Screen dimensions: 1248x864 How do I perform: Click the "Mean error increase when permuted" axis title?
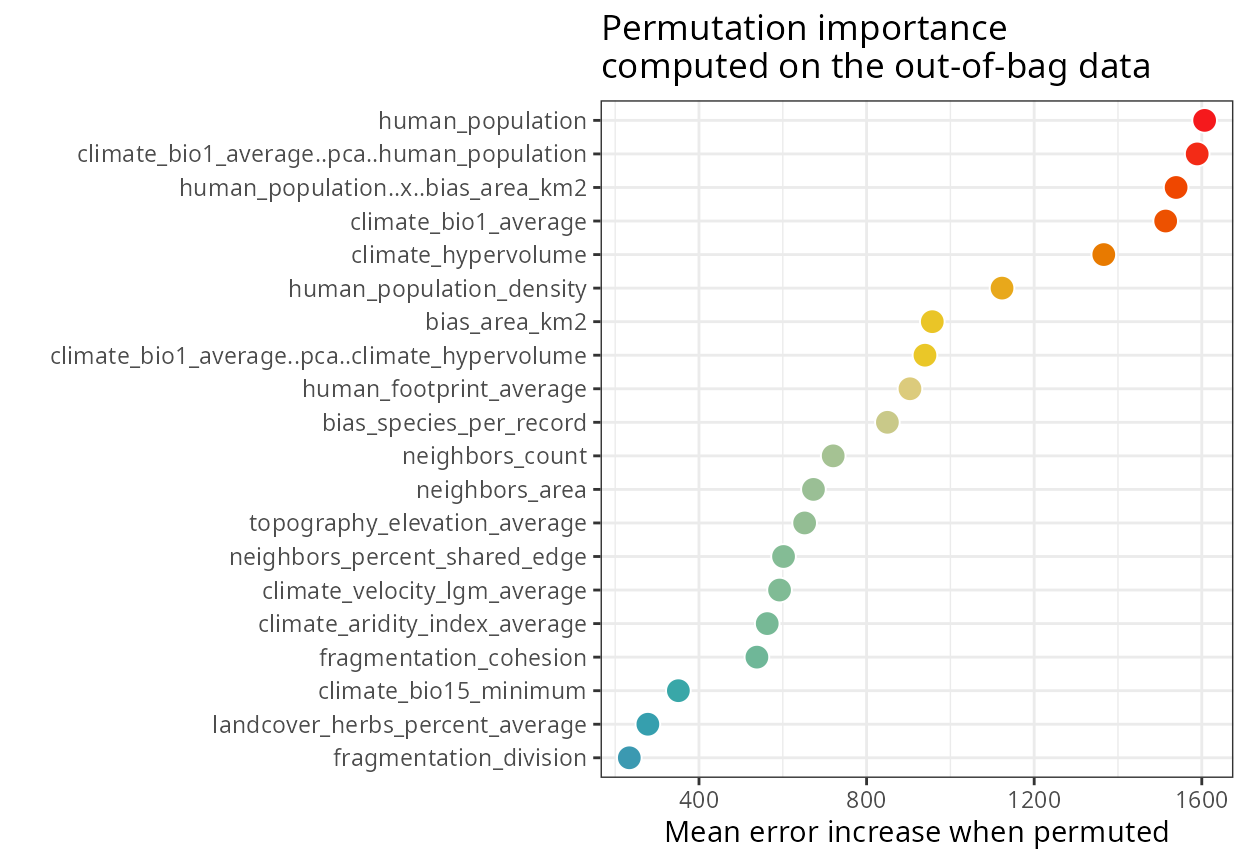click(916, 832)
